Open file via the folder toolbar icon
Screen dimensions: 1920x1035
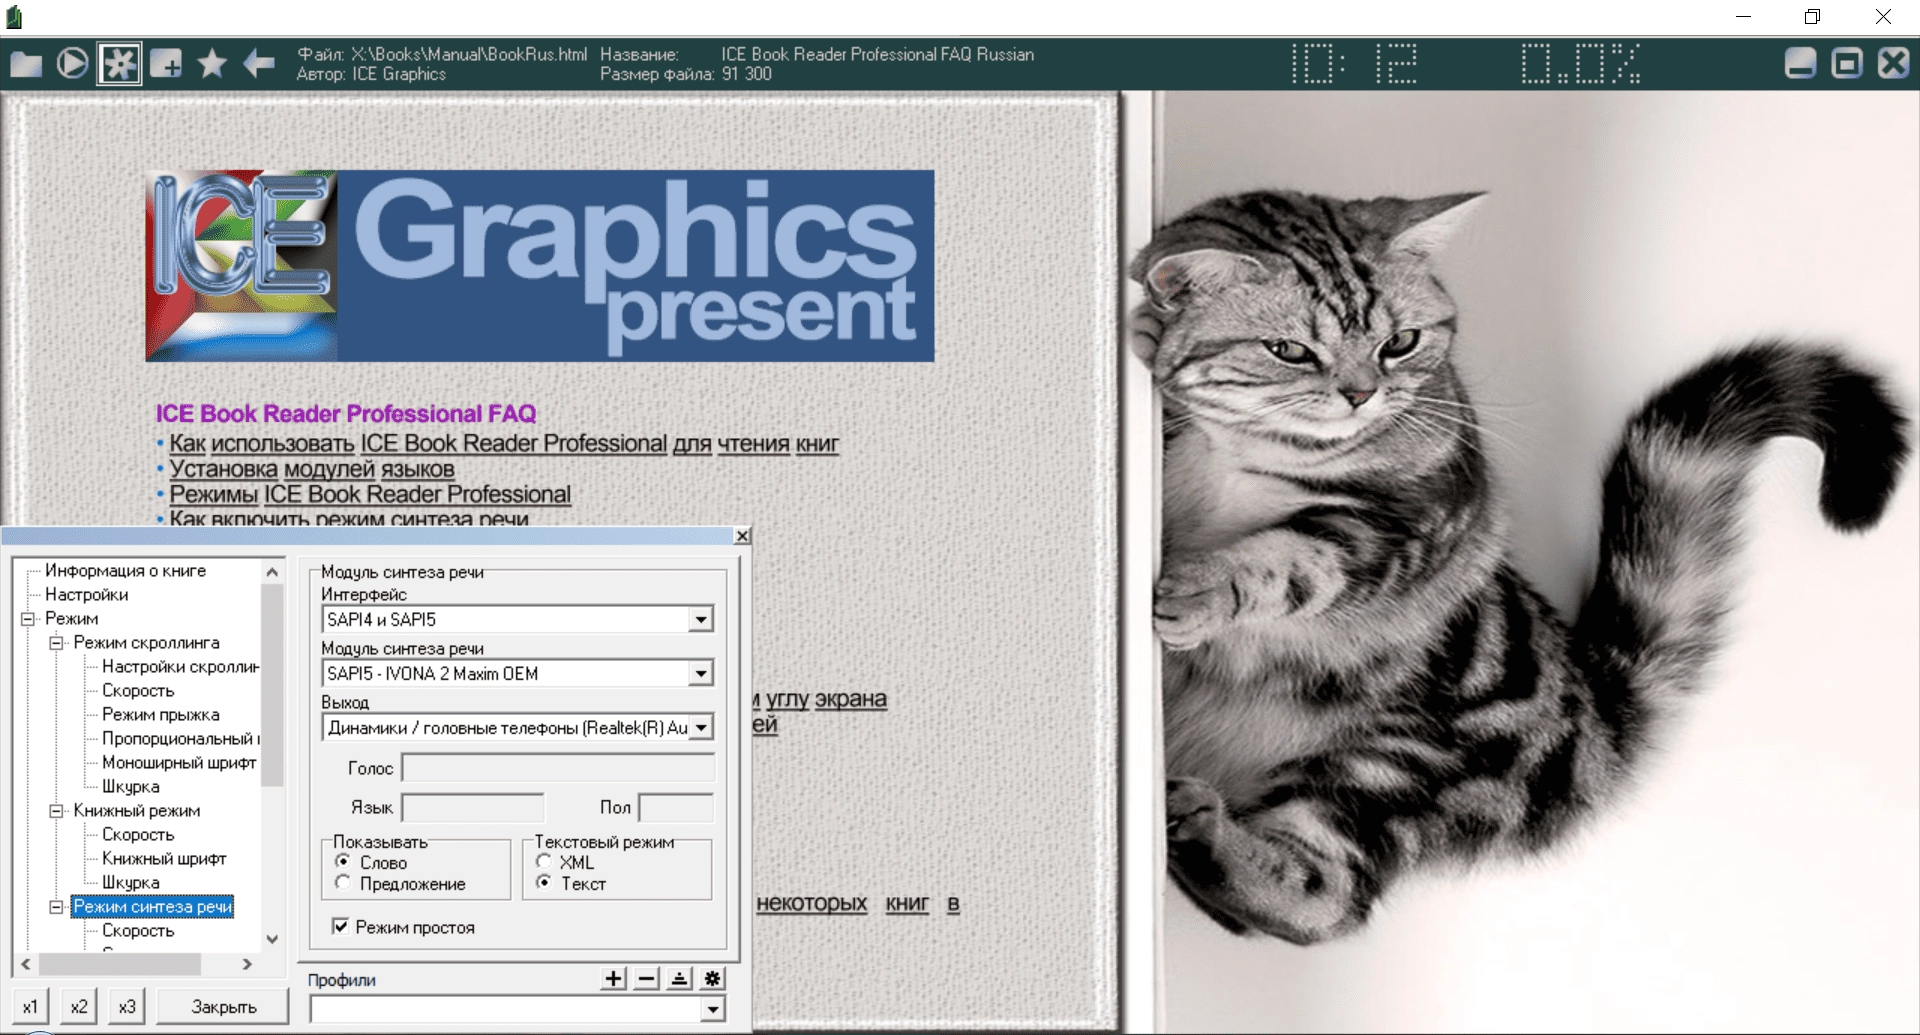click(26, 65)
